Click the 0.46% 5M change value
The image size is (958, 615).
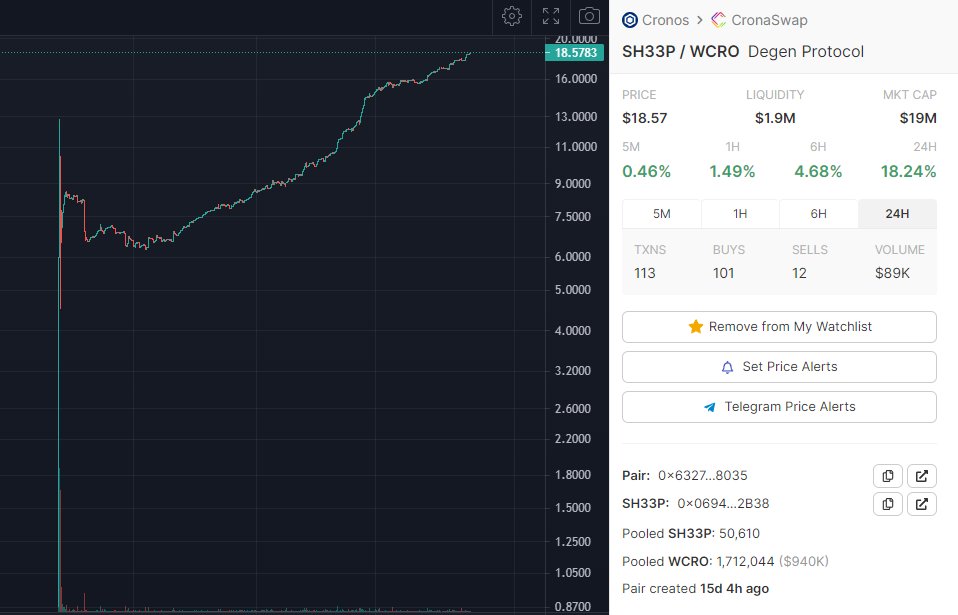tap(646, 172)
